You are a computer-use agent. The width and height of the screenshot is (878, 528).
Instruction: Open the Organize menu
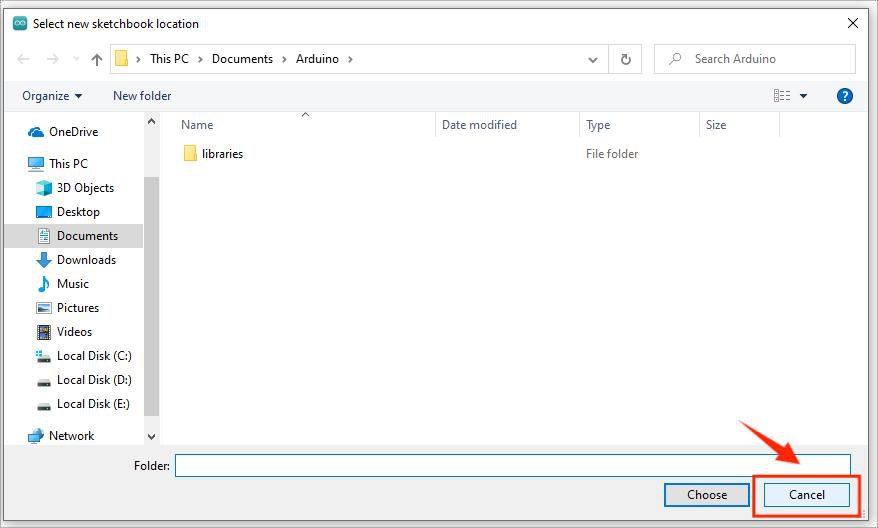coord(52,96)
